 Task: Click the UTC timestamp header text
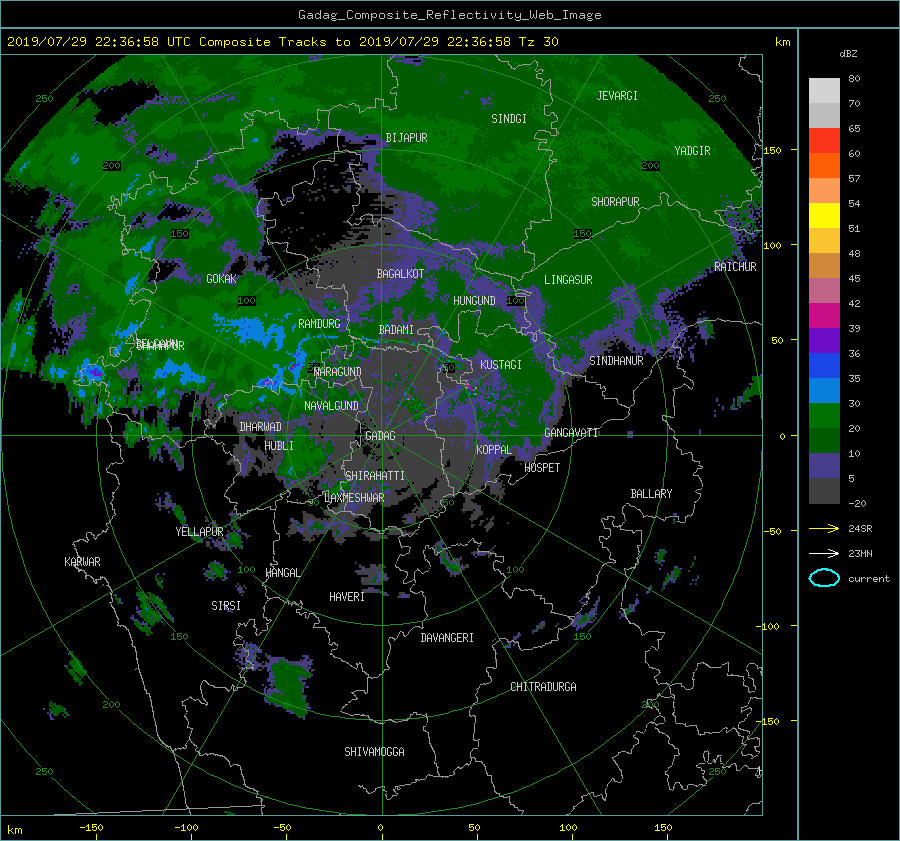point(282,42)
